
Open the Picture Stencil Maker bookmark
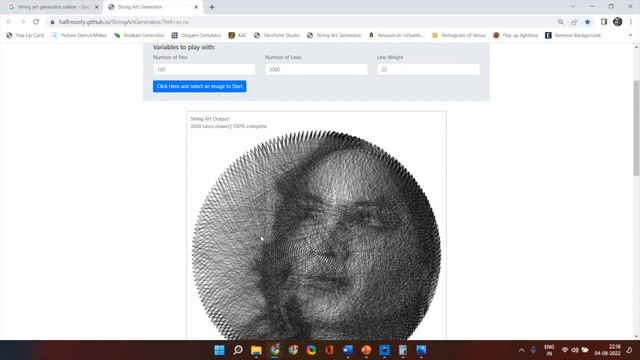point(79,36)
